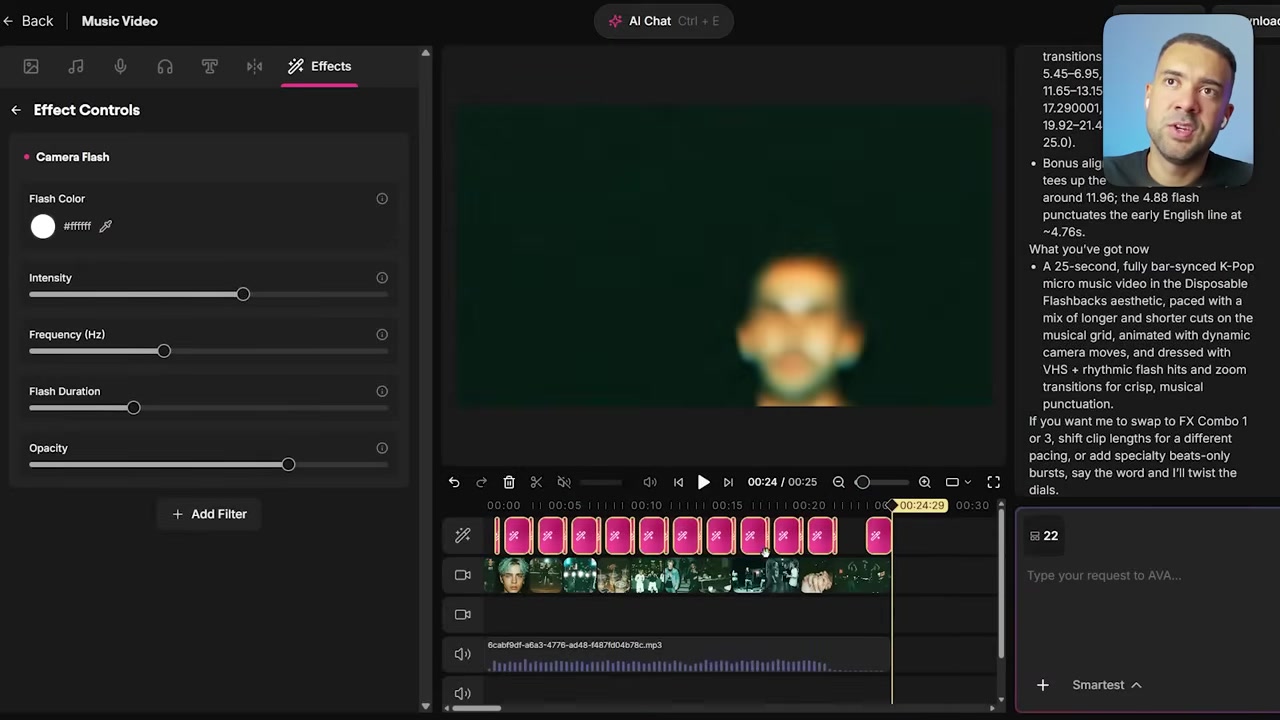Pick color with the eyedropper tool
This screenshot has width=1280, height=720.
tap(105, 226)
